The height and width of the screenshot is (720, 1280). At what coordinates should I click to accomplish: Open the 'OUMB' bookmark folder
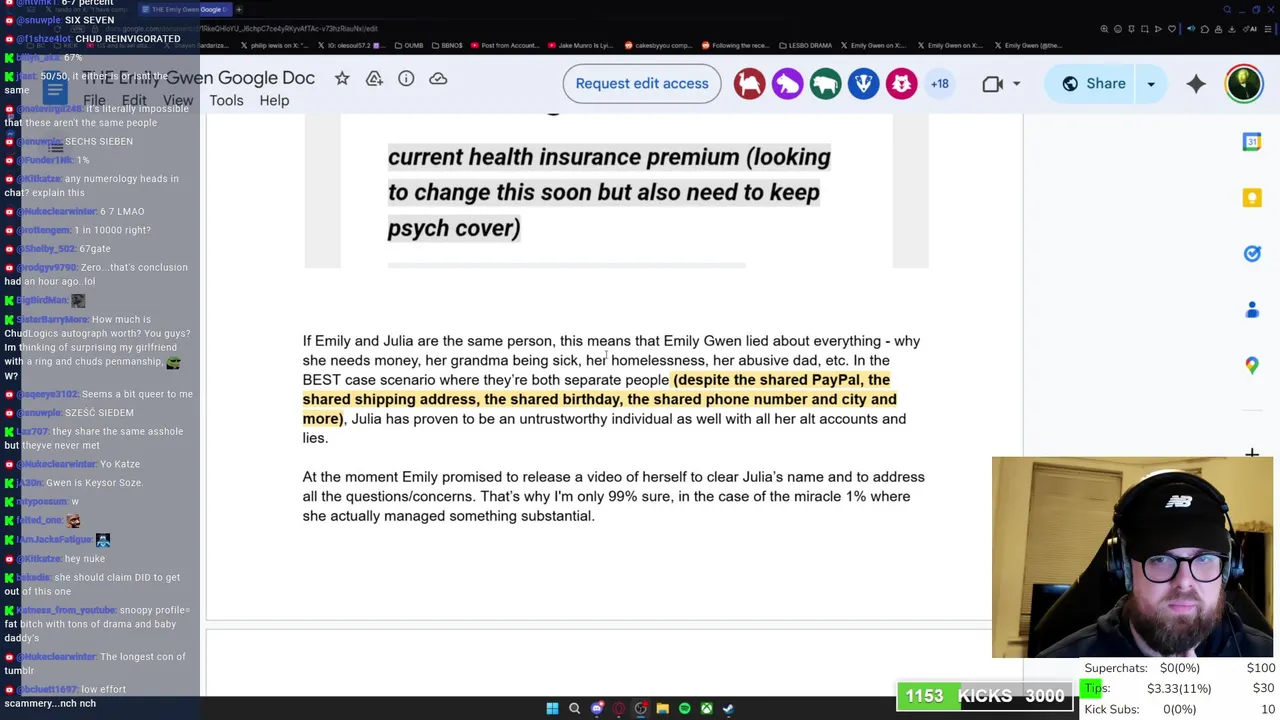410,45
